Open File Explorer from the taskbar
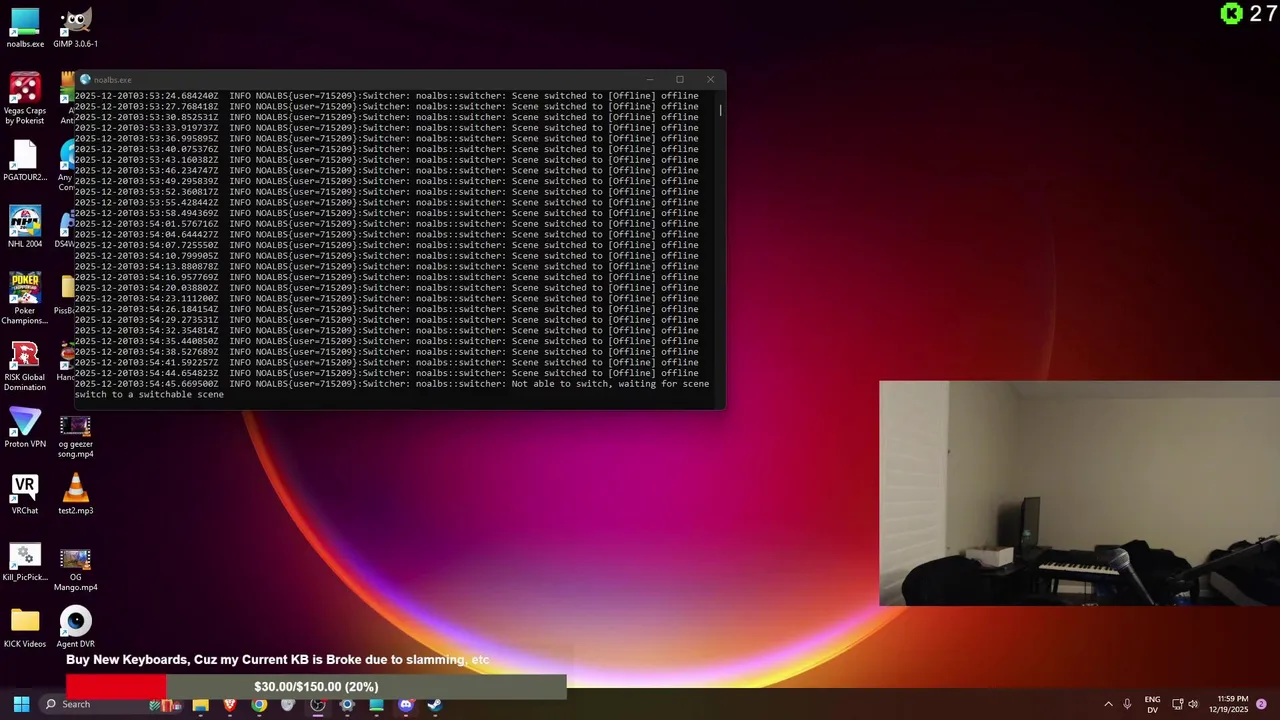 [x=200, y=704]
